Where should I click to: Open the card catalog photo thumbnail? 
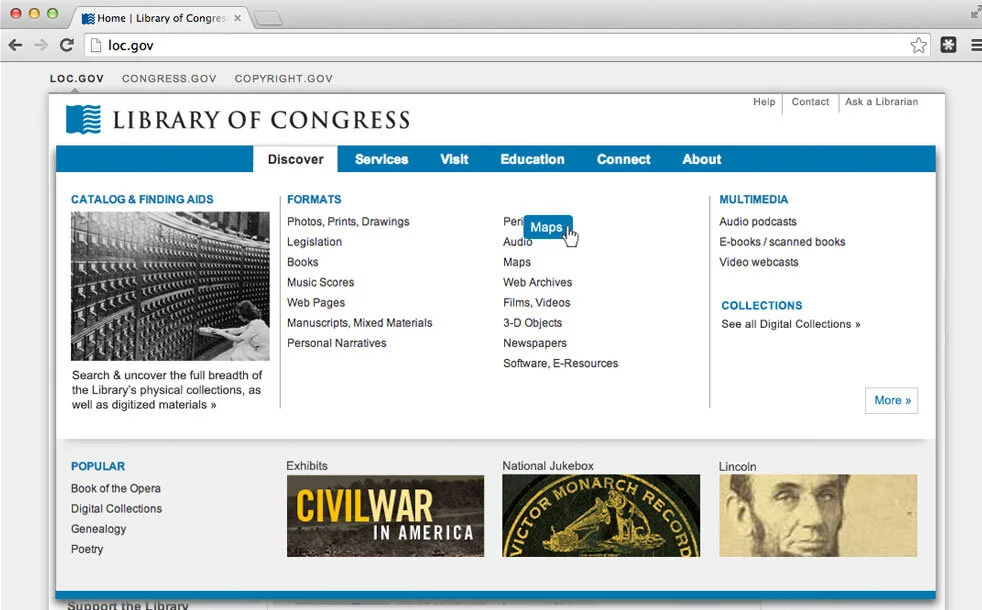tap(170, 286)
